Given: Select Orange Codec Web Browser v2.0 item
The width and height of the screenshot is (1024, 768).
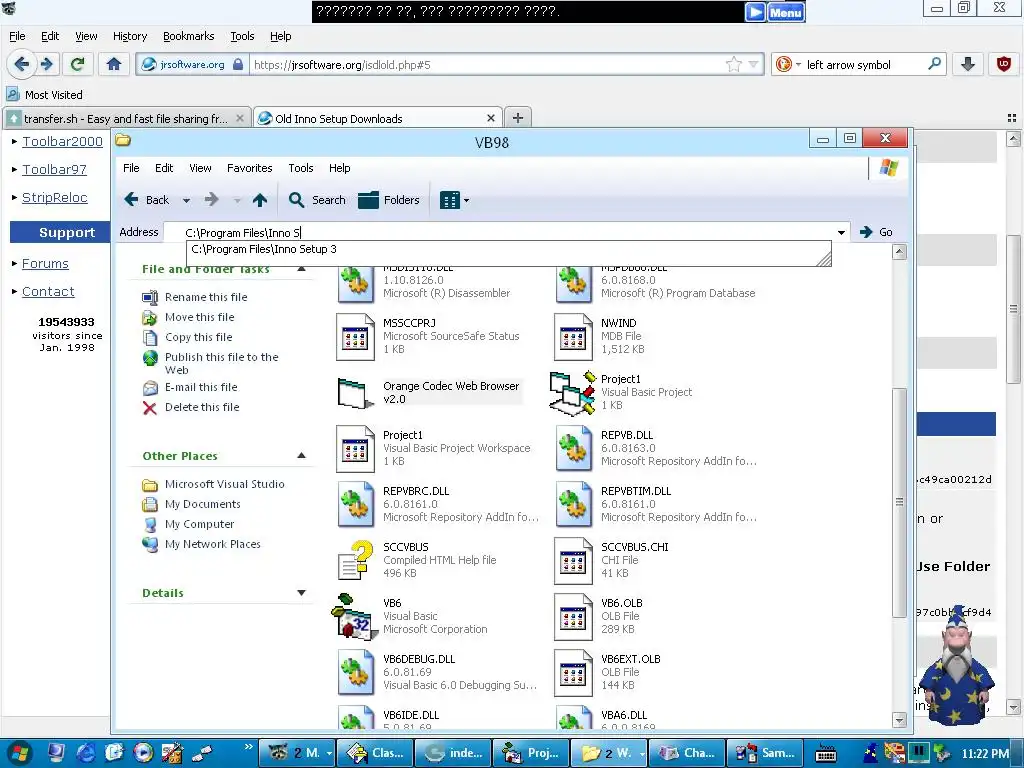Looking at the screenshot, I should point(430,392).
